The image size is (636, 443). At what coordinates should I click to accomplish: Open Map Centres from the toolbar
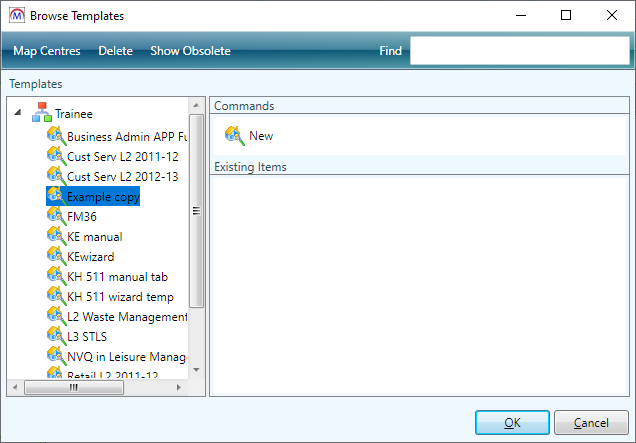[x=47, y=51]
